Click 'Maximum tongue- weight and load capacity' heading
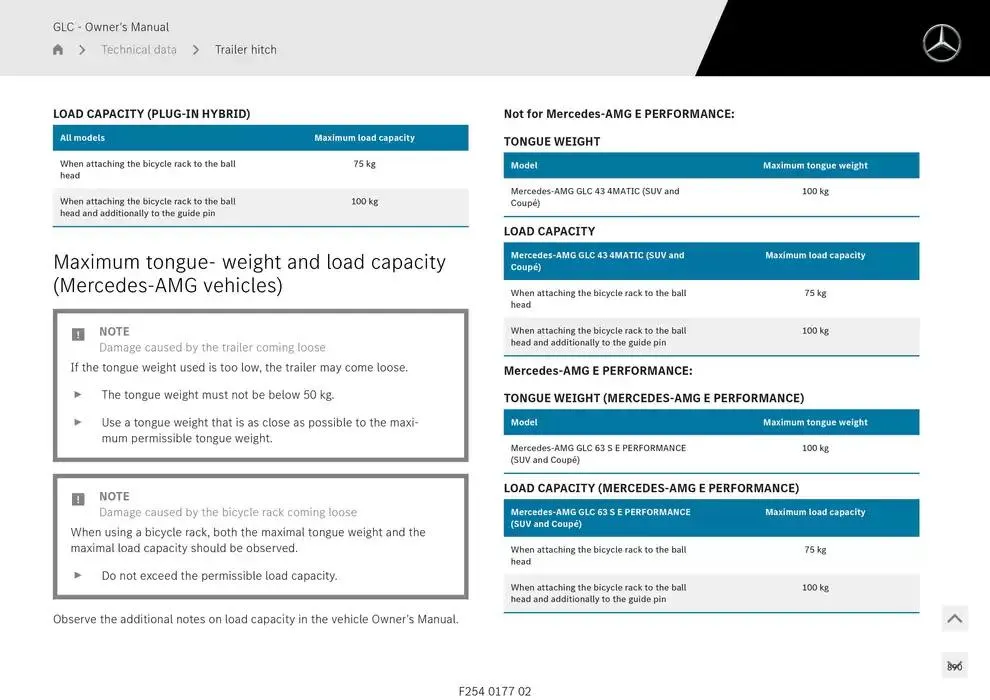 [249, 273]
